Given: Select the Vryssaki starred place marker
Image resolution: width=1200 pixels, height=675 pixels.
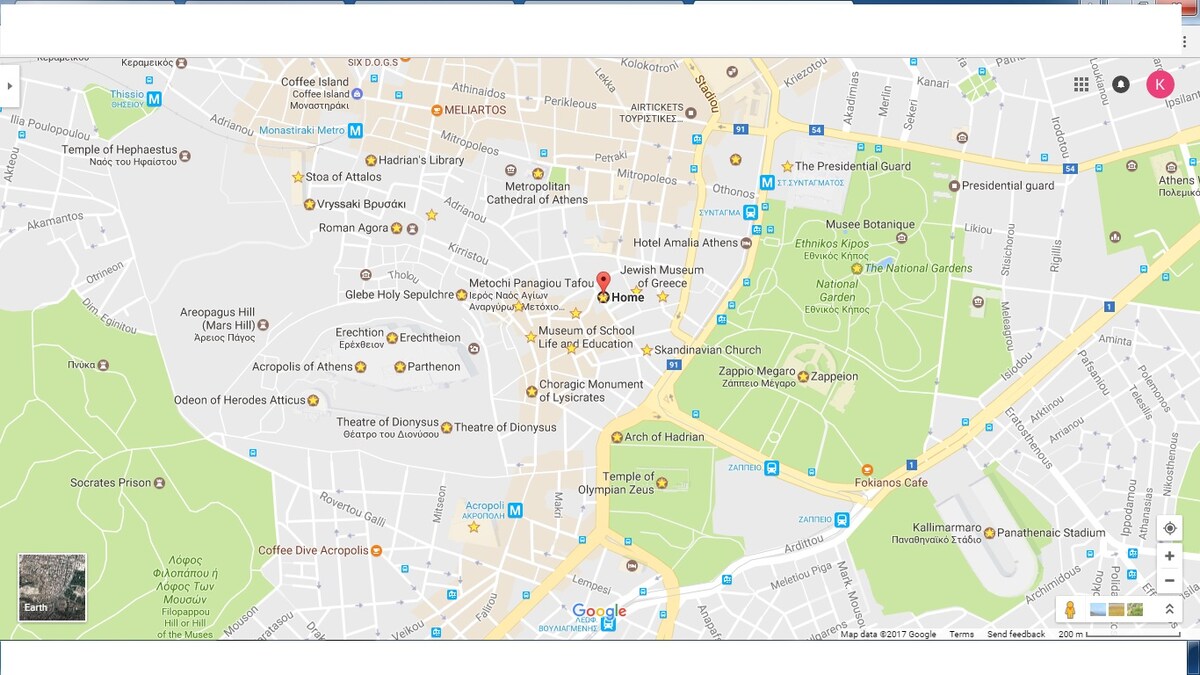Looking at the screenshot, I should (309, 204).
